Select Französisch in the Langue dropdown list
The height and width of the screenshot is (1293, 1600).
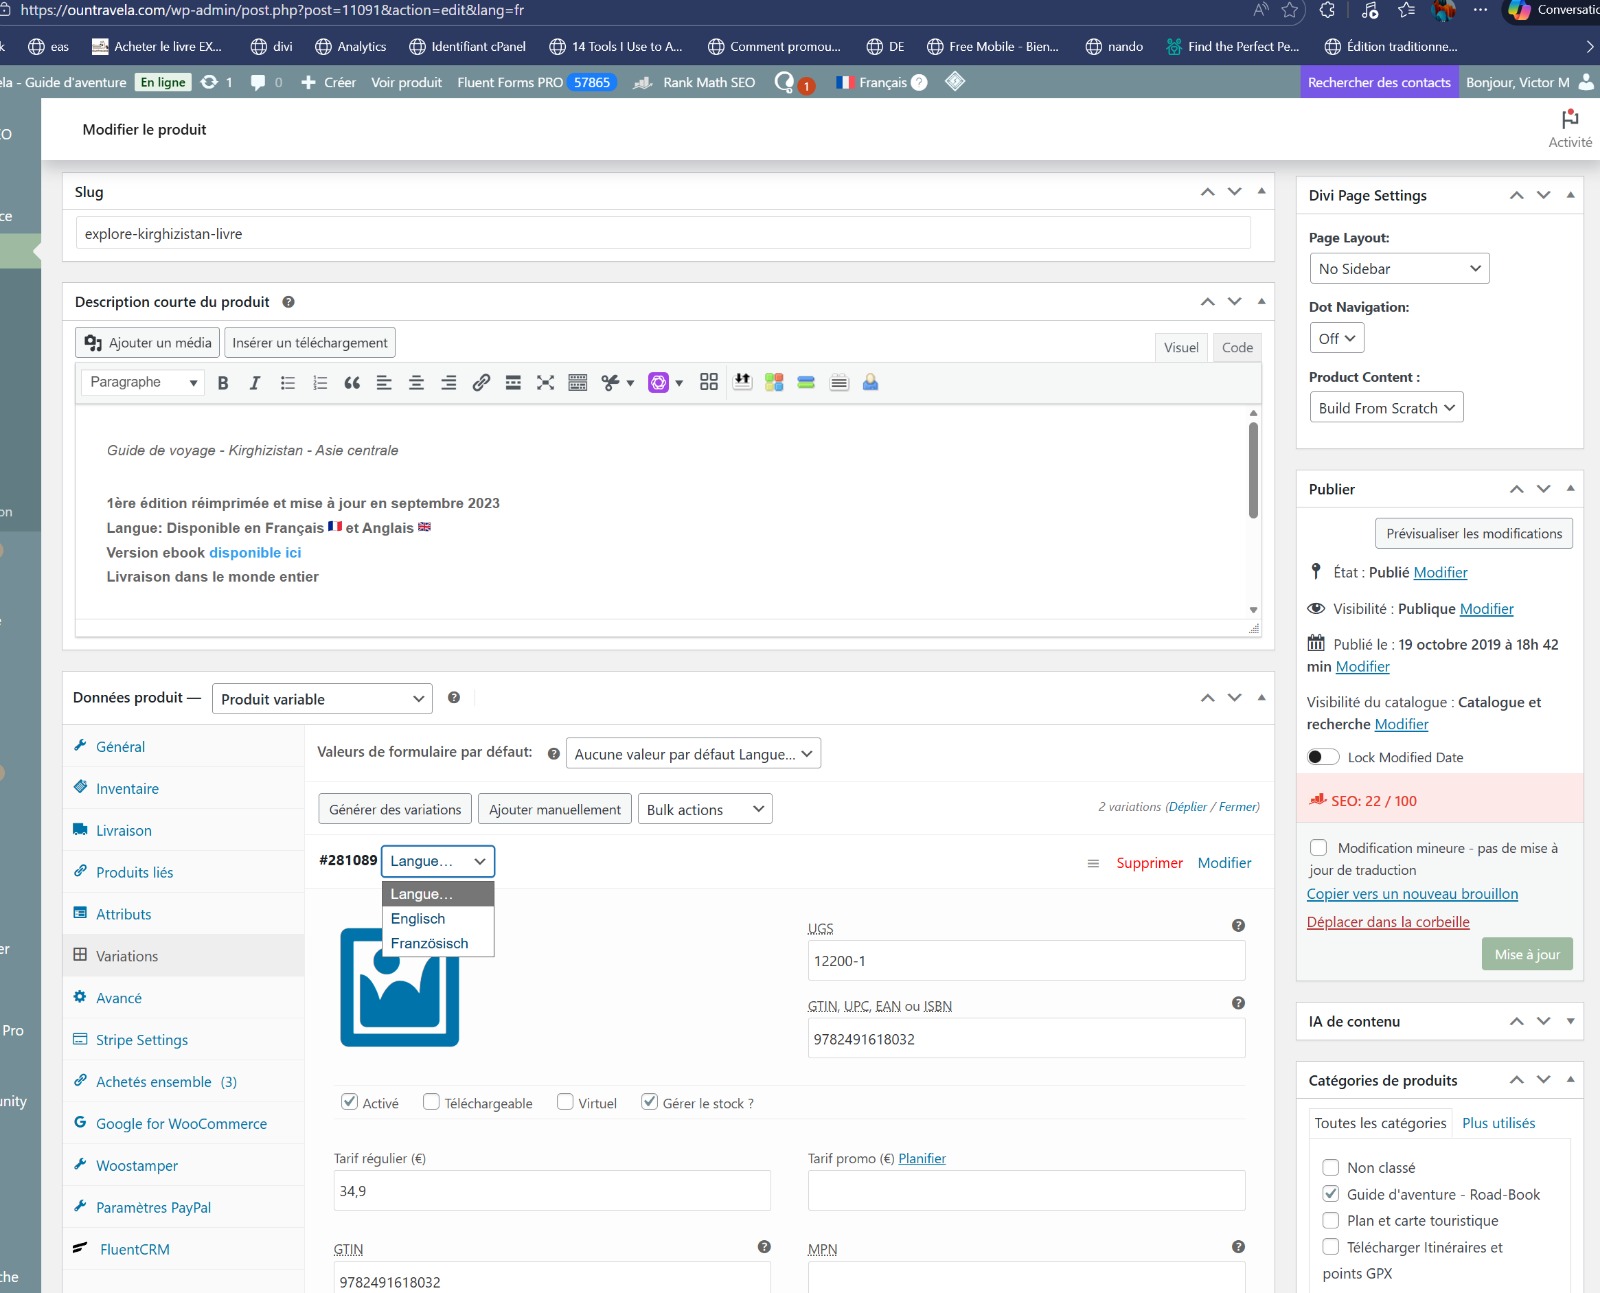(x=429, y=943)
